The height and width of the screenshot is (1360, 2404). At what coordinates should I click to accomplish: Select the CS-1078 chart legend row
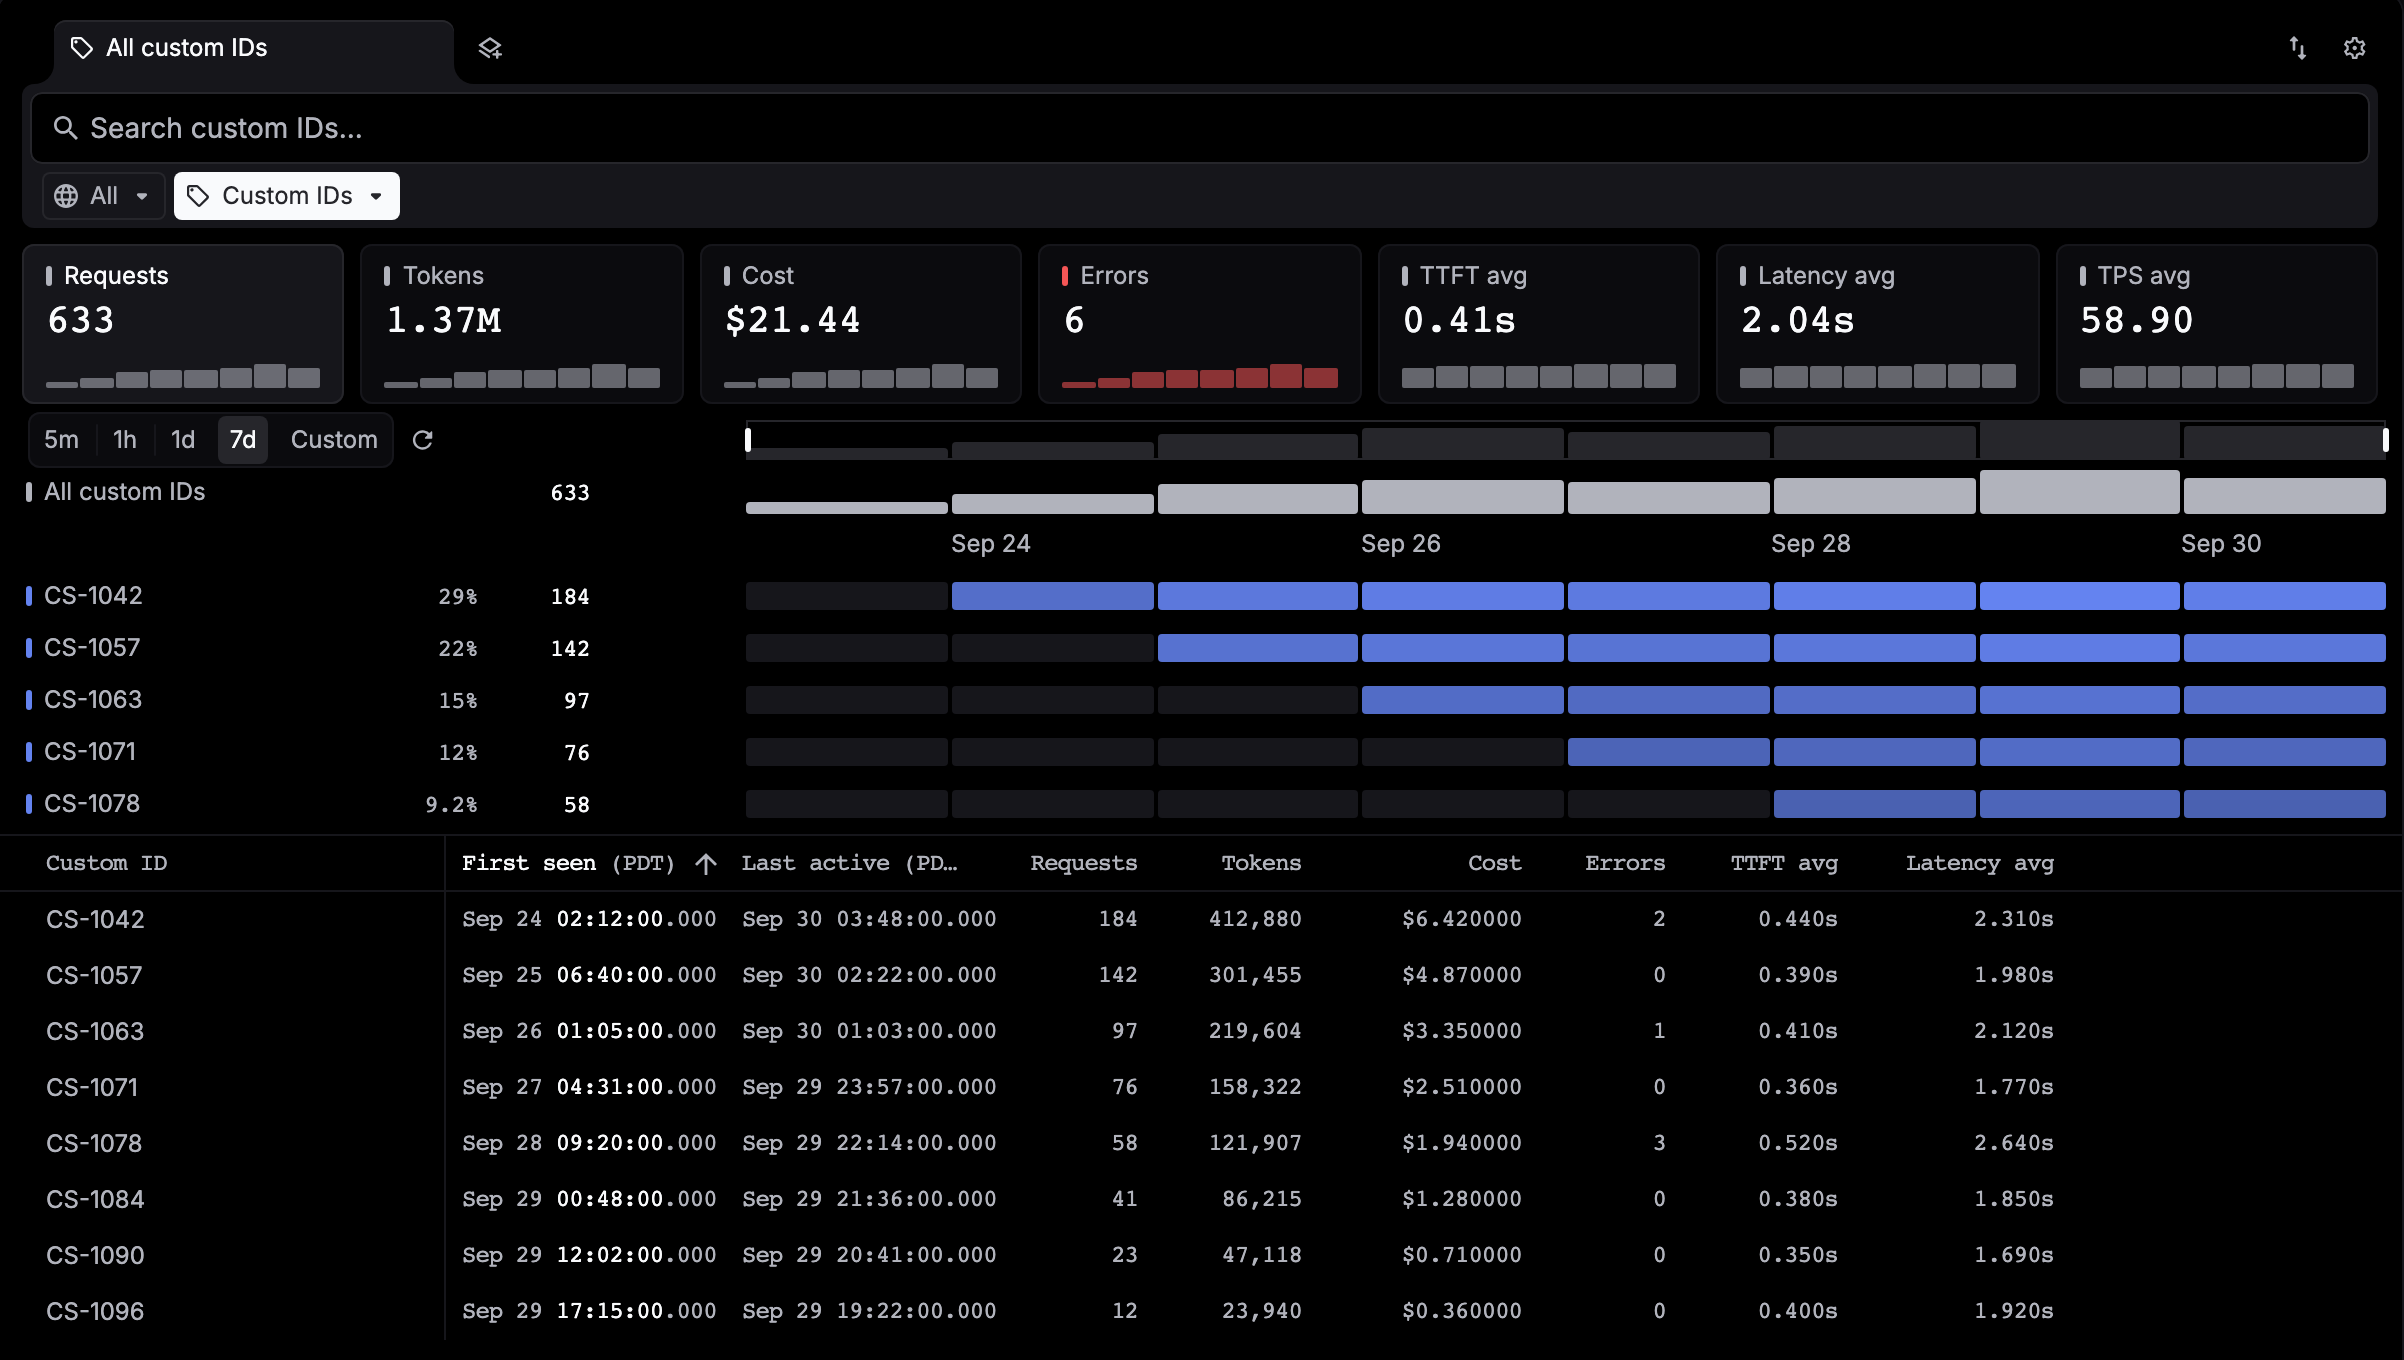point(308,804)
